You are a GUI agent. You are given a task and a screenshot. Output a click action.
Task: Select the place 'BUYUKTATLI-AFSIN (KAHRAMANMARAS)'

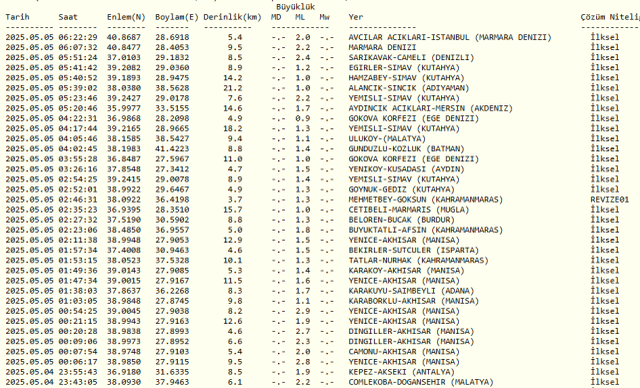coord(426,231)
